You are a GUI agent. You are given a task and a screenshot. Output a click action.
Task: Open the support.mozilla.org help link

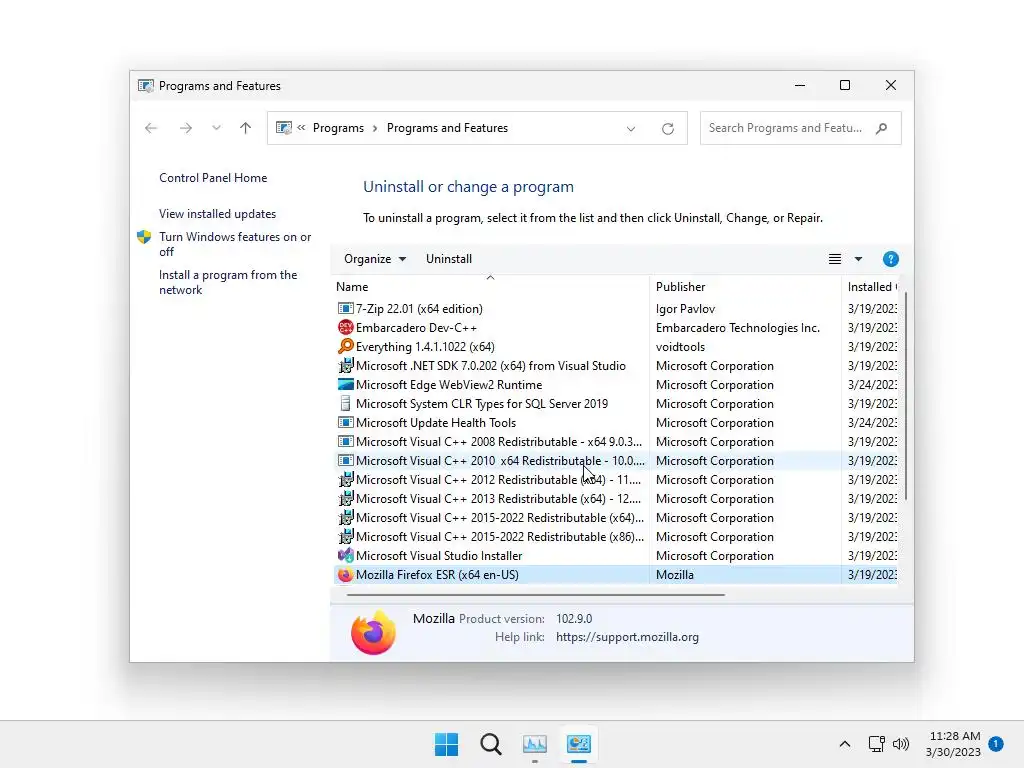627,637
